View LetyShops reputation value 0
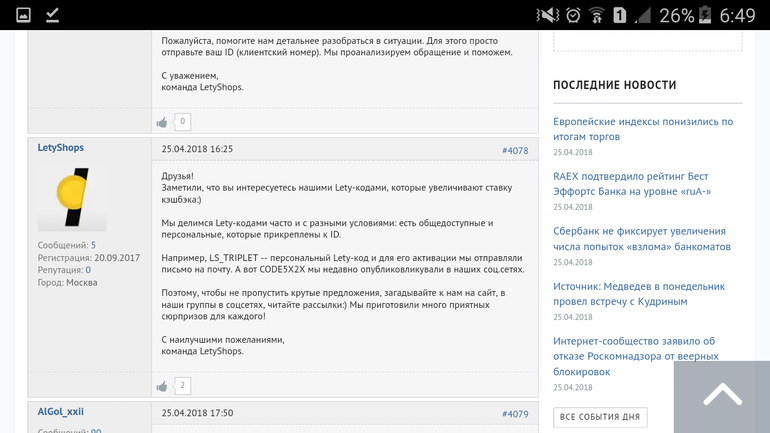Viewport: 770px width, 433px height. click(88, 270)
